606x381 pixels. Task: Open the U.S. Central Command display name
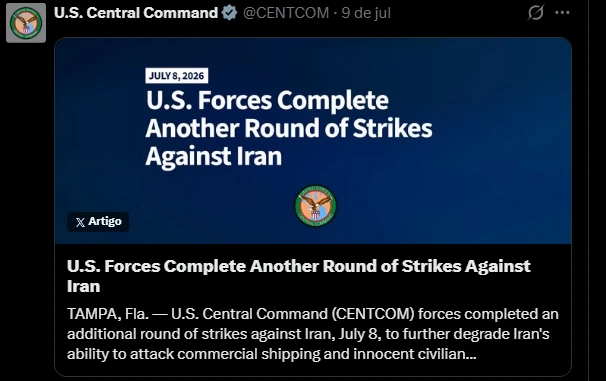click(136, 13)
